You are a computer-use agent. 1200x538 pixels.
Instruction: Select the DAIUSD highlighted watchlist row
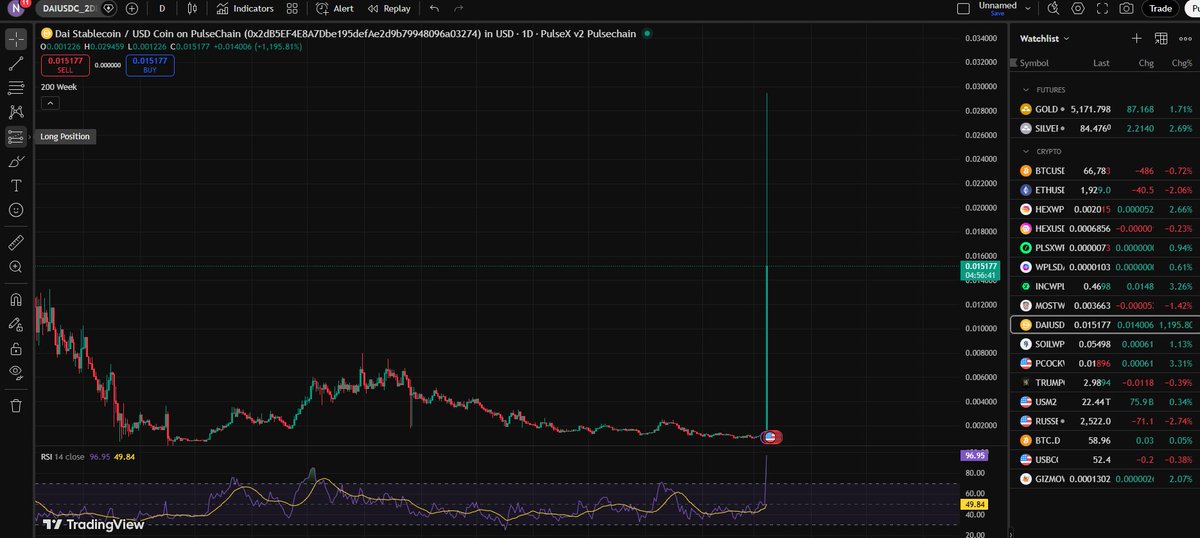click(x=1105, y=325)
